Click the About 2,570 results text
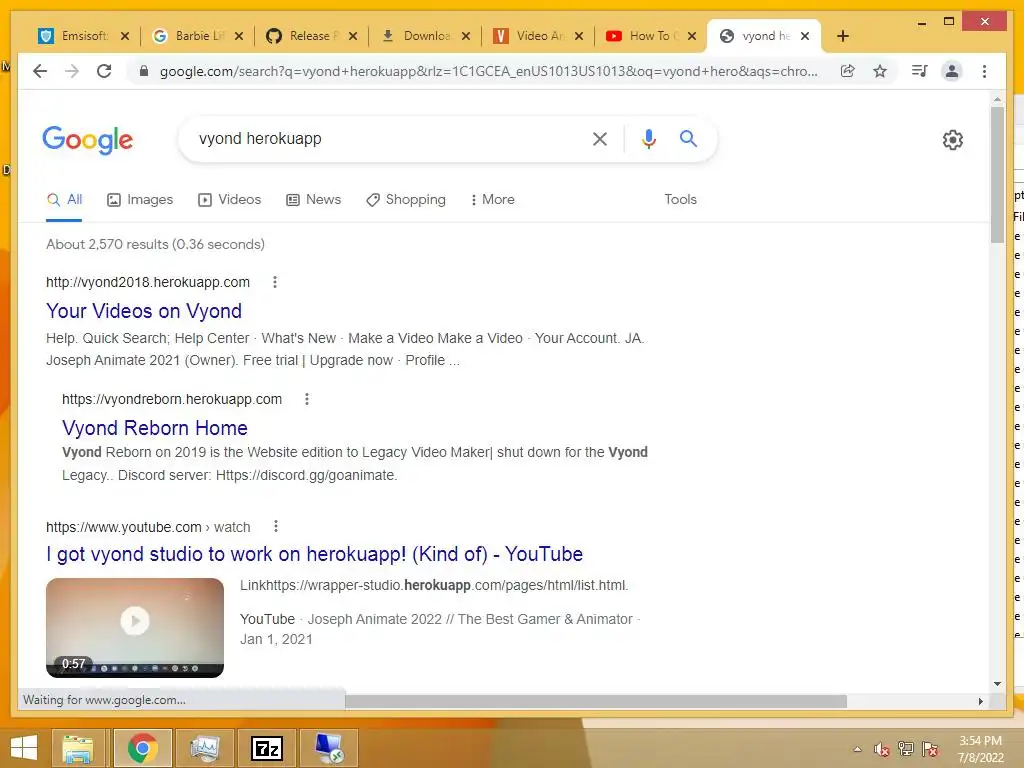 155,244
